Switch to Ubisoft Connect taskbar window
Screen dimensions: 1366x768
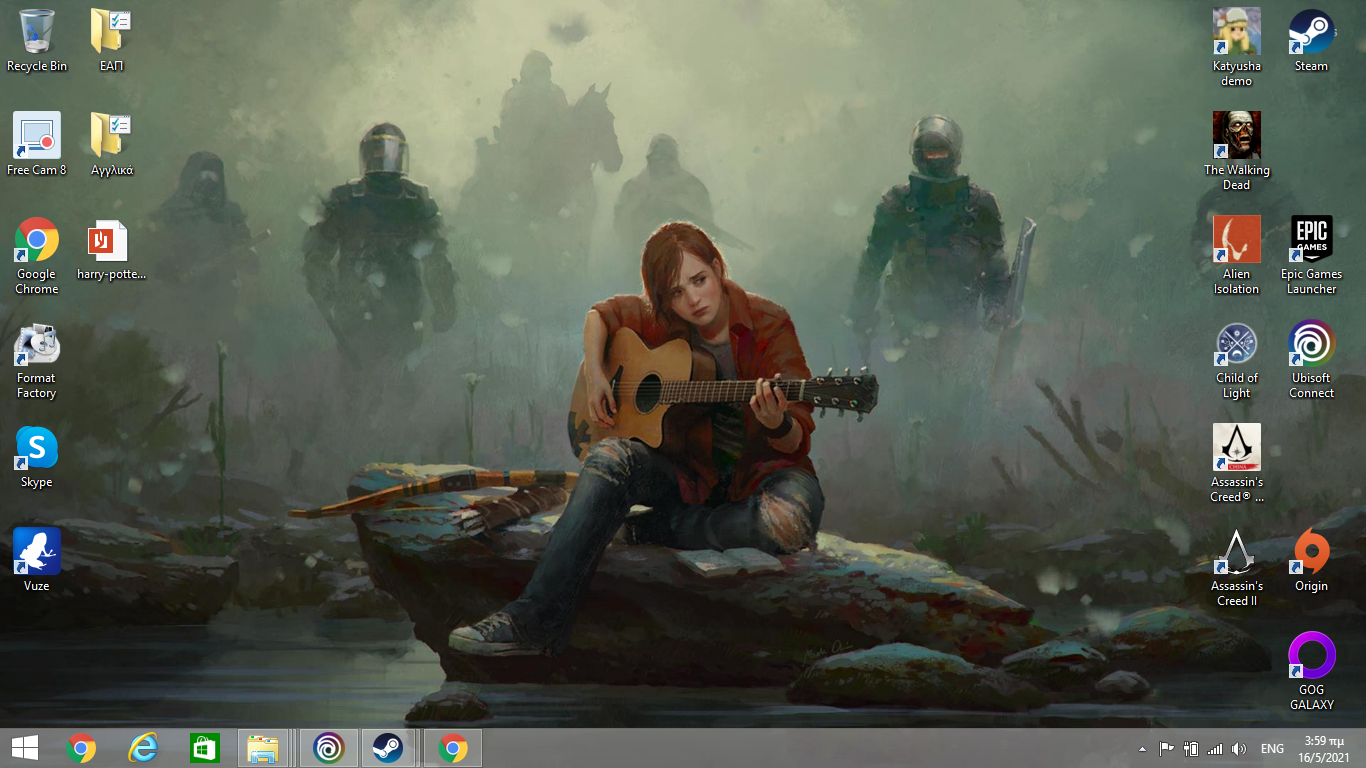[x=328, y=748]
